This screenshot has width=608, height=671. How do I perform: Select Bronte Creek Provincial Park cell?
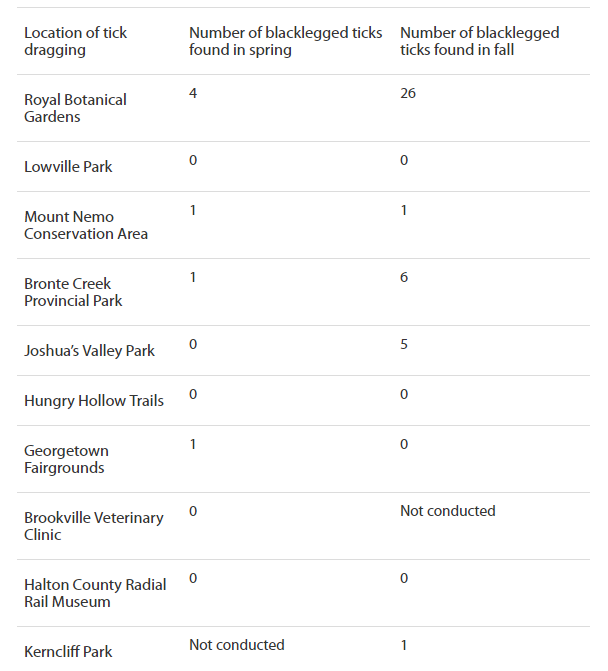pos(73,292)
